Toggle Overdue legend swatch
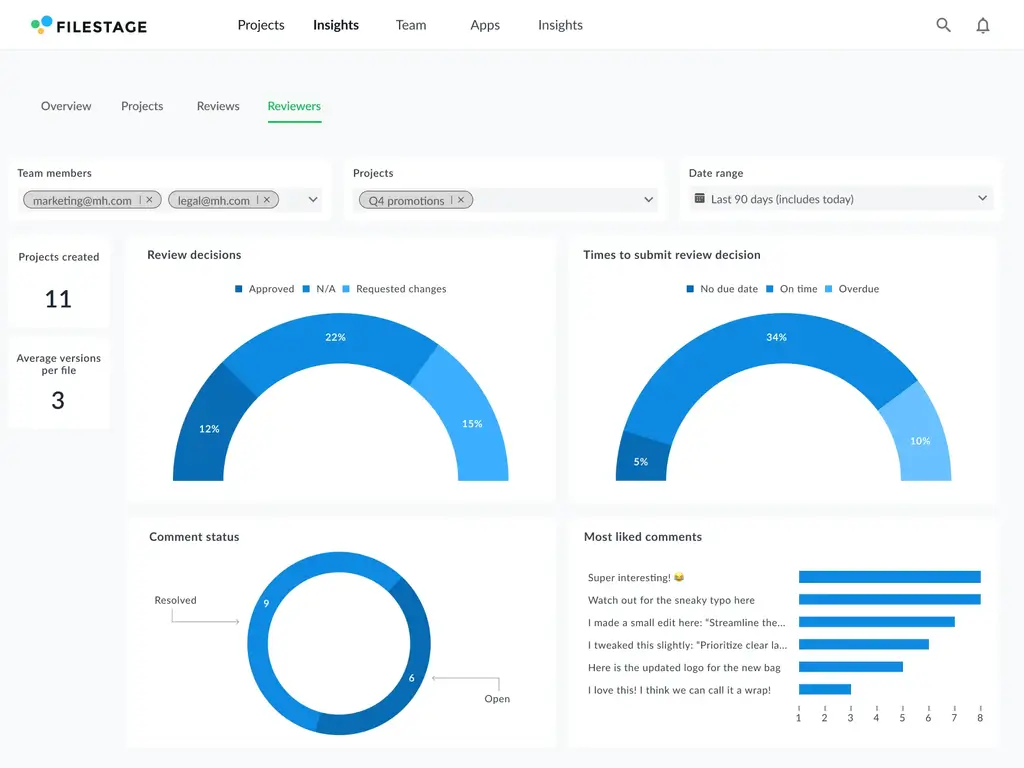This screenshot has width=1024, height=768. pos(829,289)
